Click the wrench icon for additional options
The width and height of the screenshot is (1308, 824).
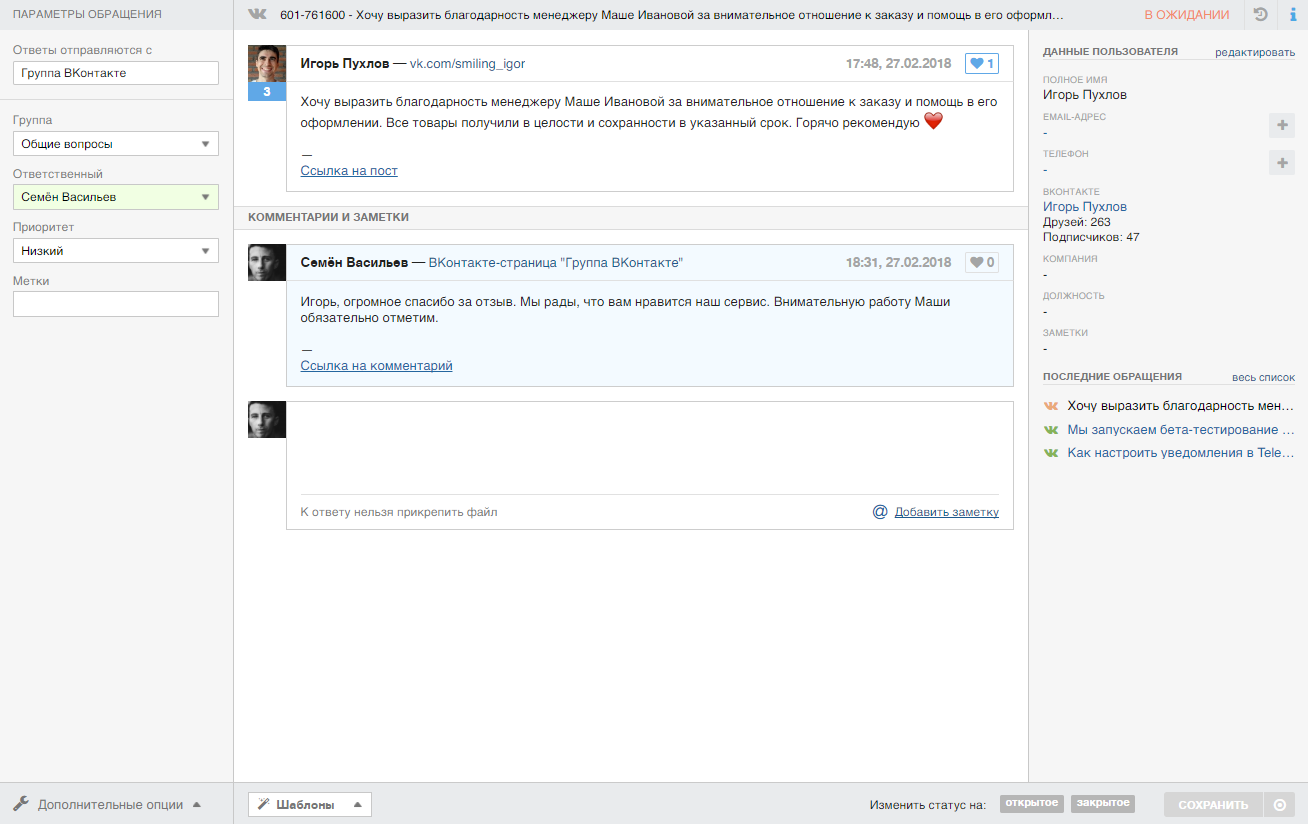(21, 804)
